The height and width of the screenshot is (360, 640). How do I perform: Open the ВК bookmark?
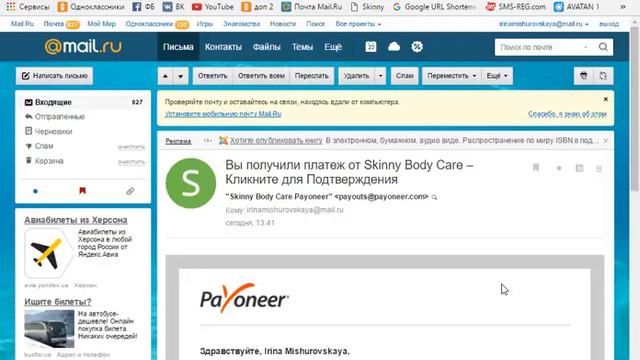click(173, 7)
